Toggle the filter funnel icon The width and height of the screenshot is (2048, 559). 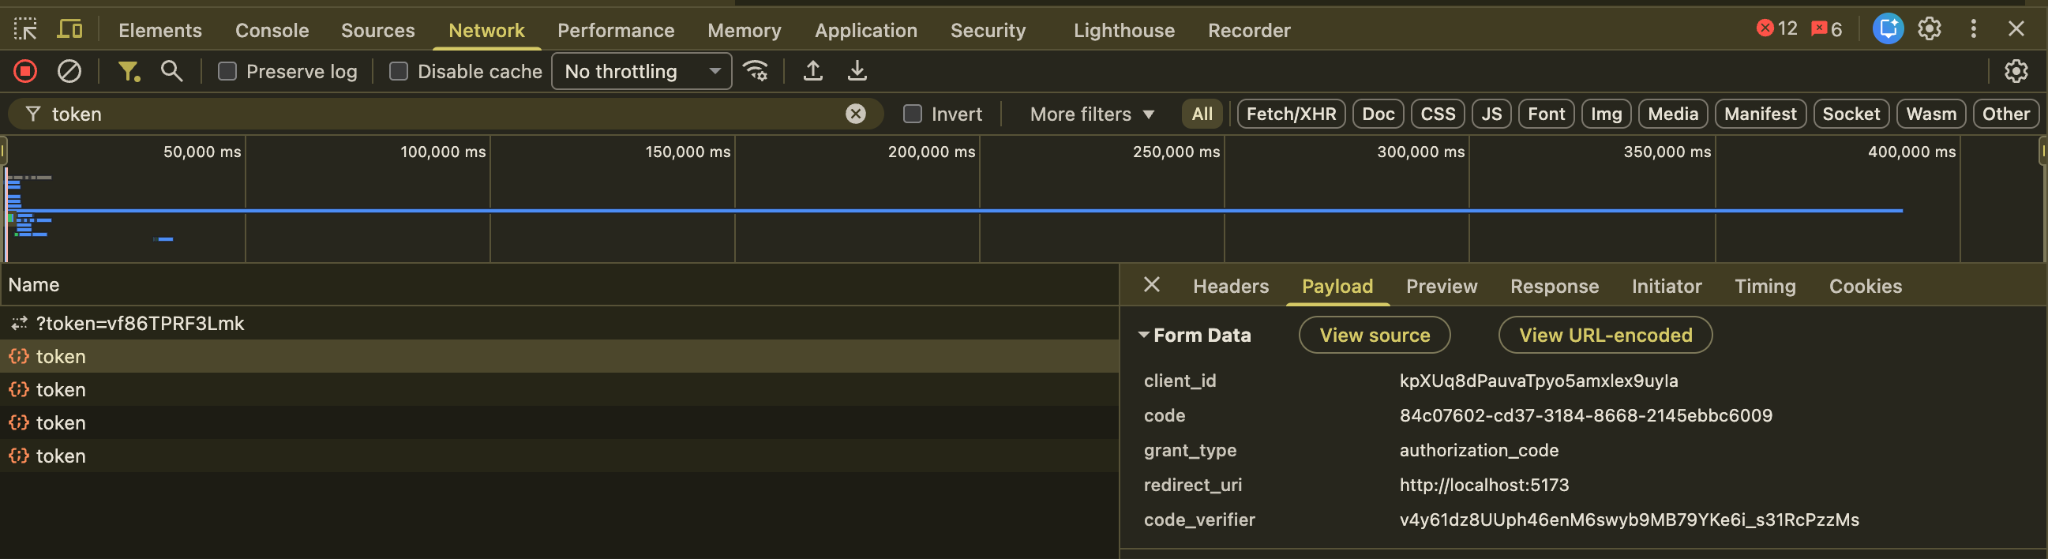[128, 71]
